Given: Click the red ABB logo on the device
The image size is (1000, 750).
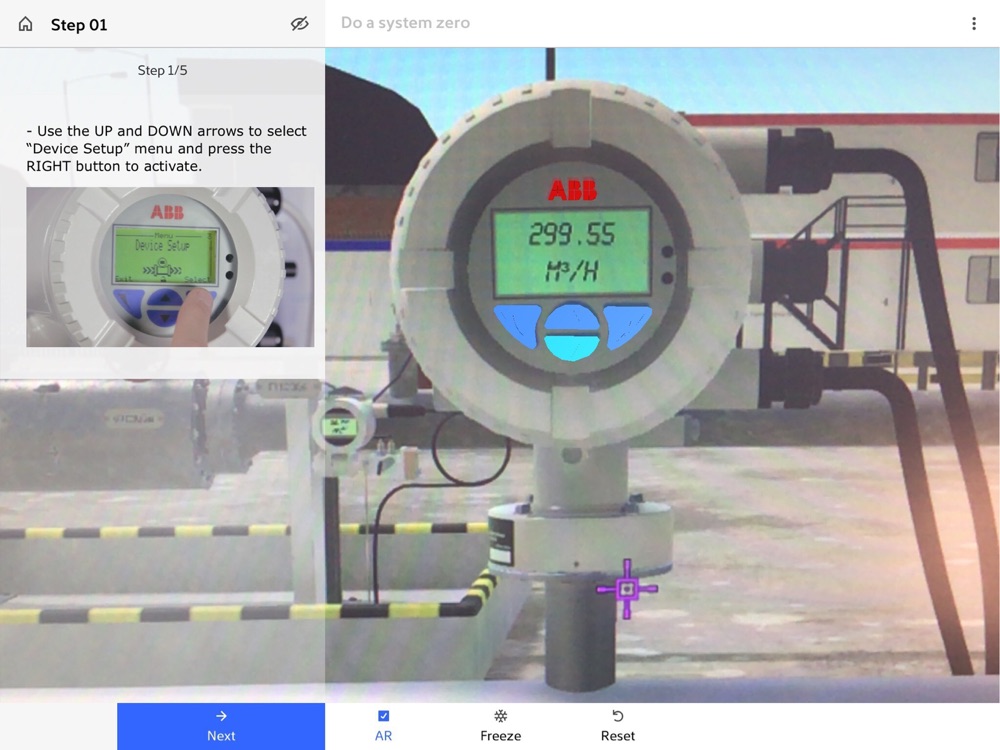Looking at the screenshot, I should coord(573,189).
